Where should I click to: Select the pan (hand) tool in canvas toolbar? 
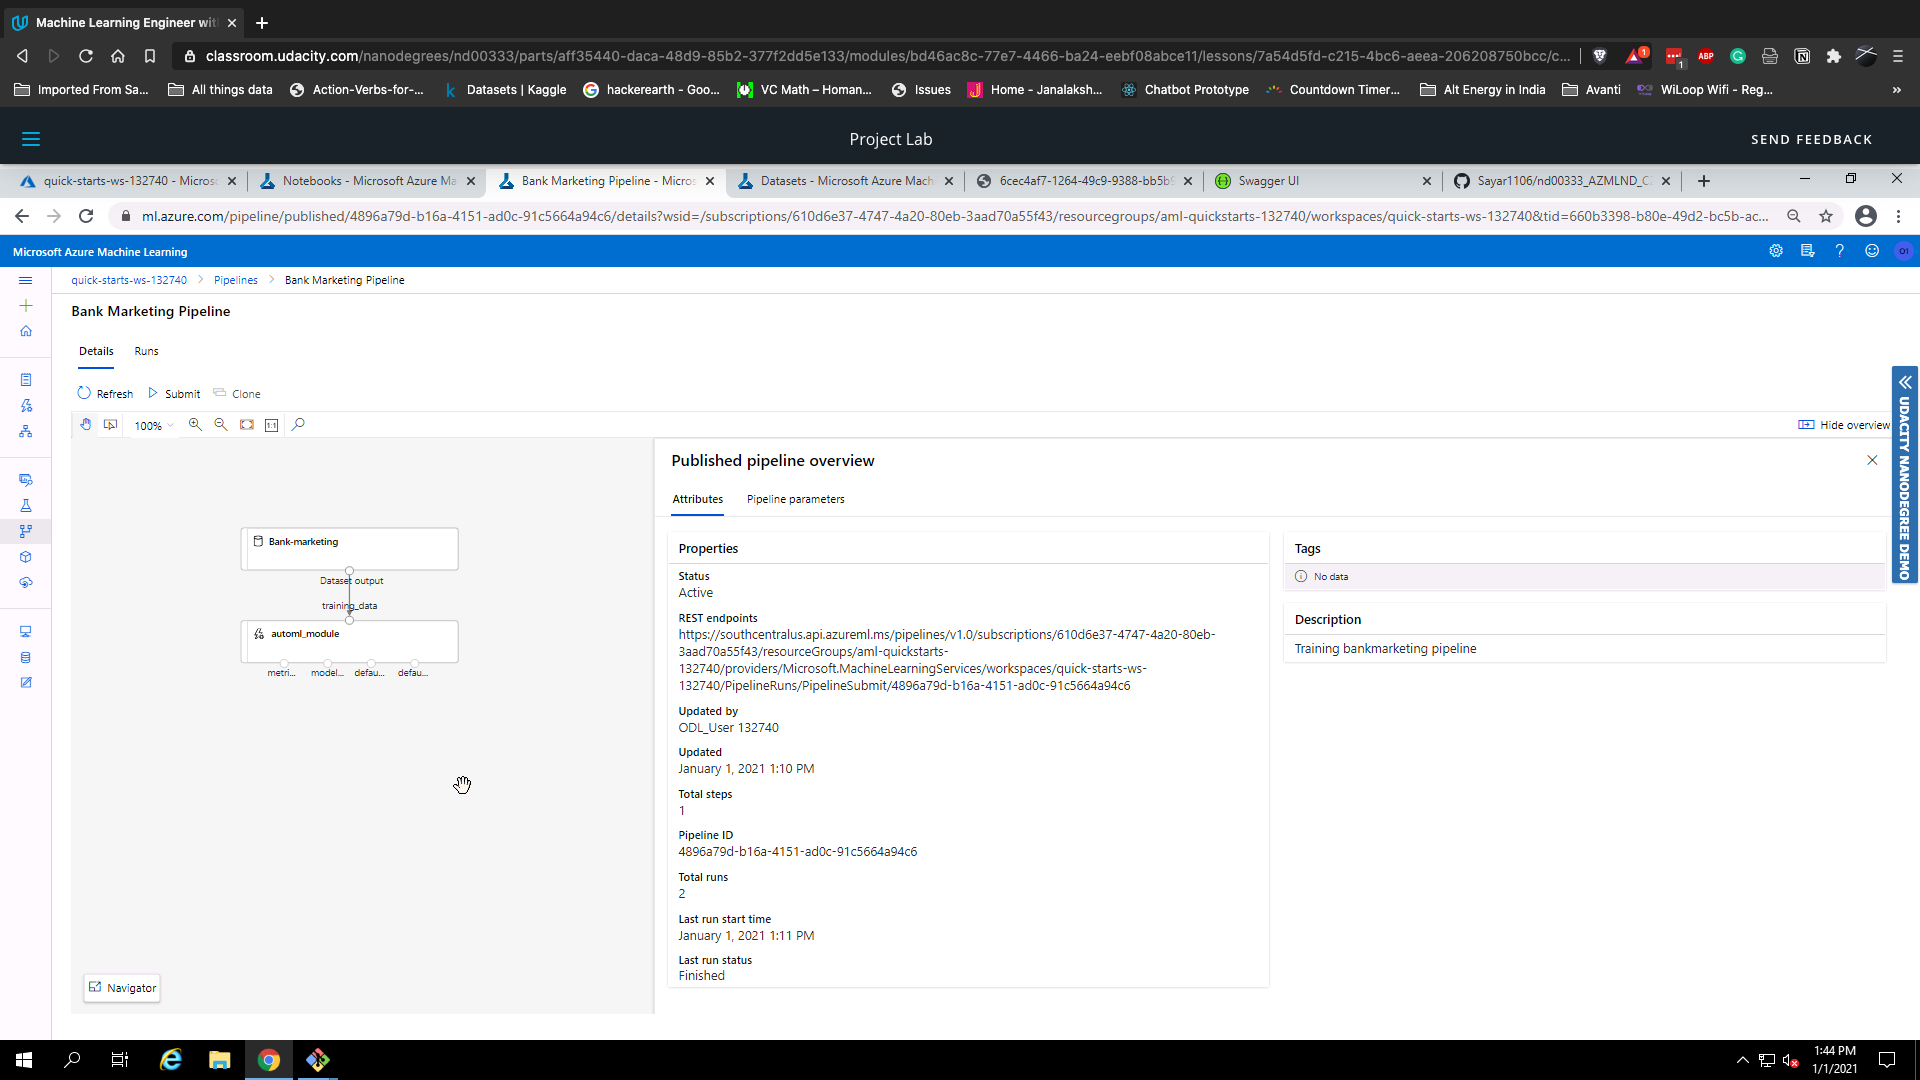tap(86, 425)
